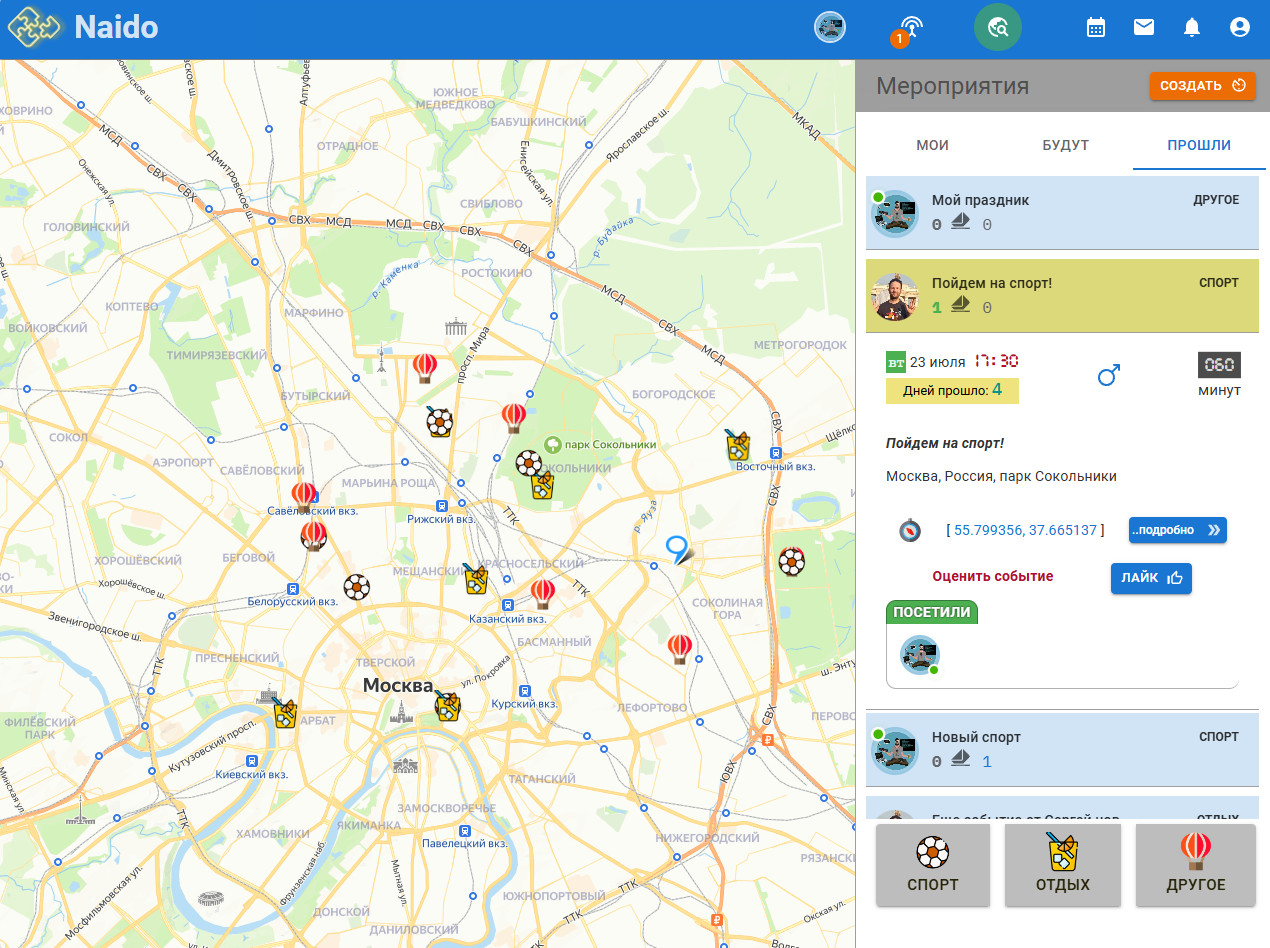This screenshot has width=1270, height=948.
Task: Click the green globe search icon
Action: point(998,27)
